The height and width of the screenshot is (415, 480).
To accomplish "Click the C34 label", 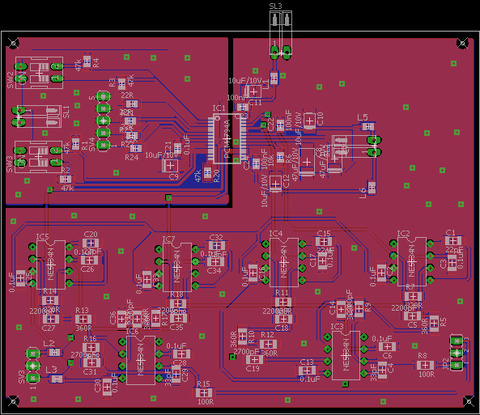I will point(214,271).
